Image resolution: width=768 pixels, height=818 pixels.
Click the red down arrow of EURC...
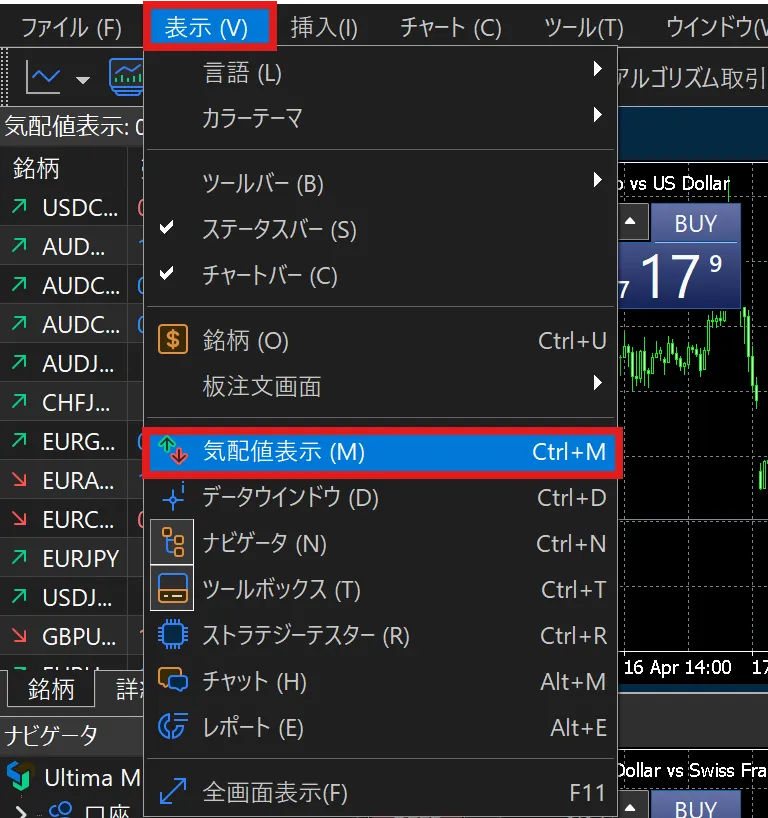(x=19, y=518)
